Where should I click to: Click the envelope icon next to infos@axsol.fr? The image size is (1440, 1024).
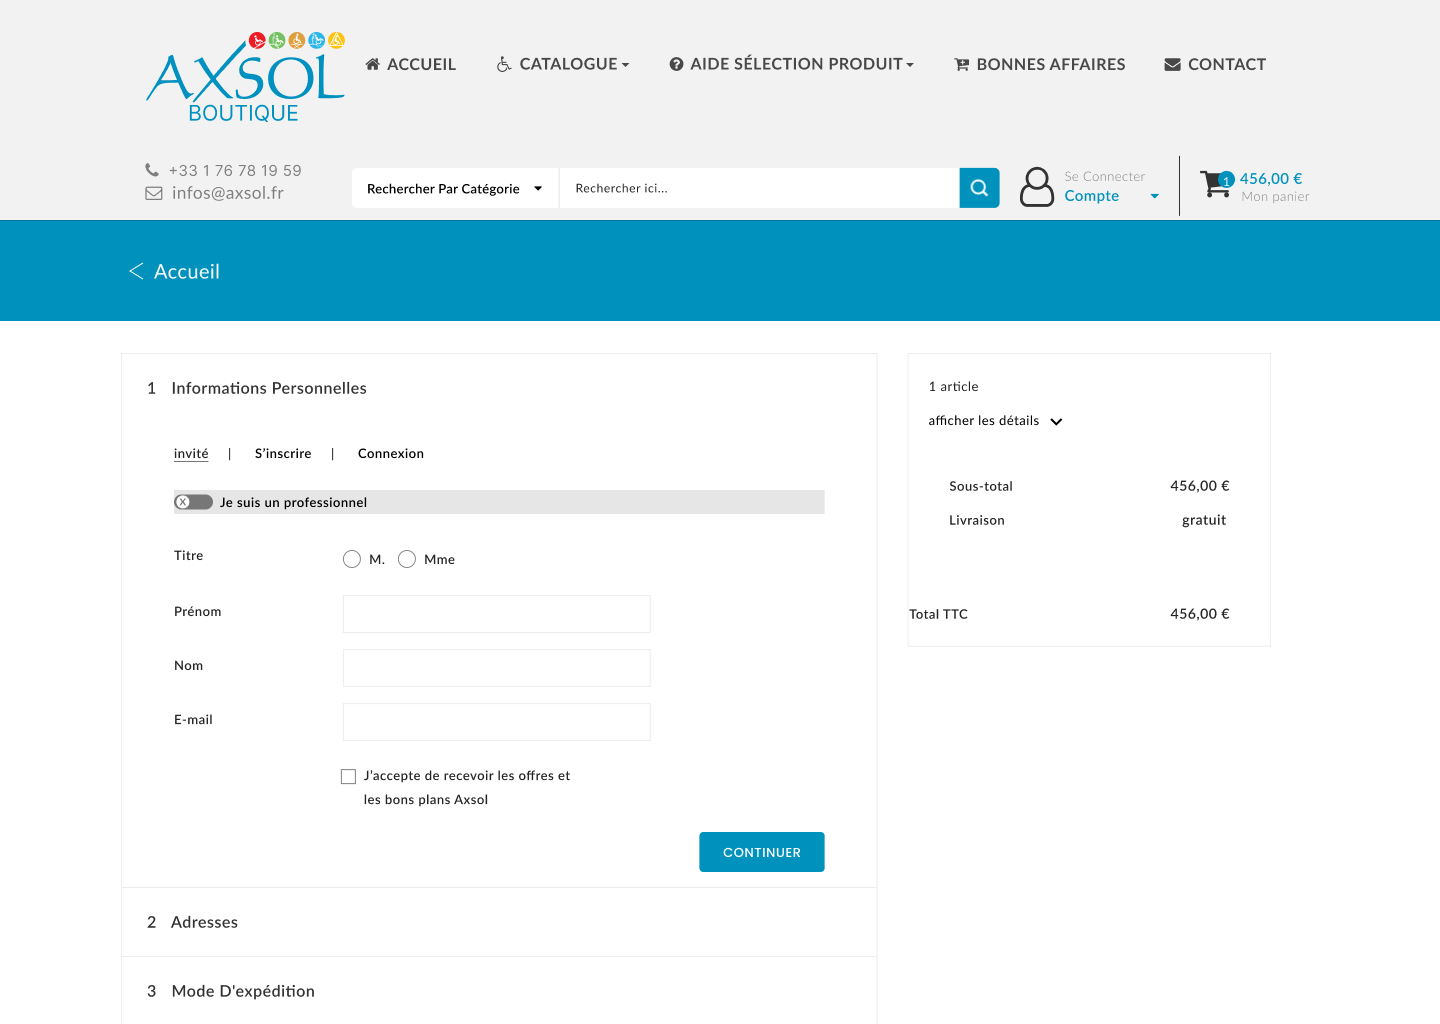[x=154, y=193]
